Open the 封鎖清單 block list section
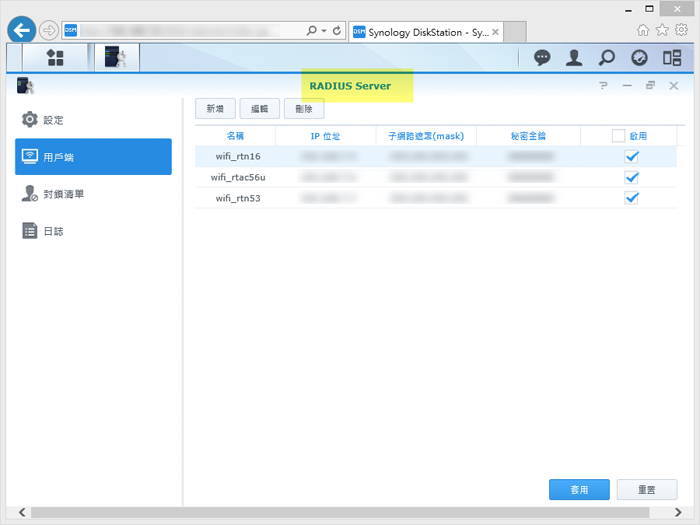The height and width of the screenshot is (525, 700). pos(93,194)
